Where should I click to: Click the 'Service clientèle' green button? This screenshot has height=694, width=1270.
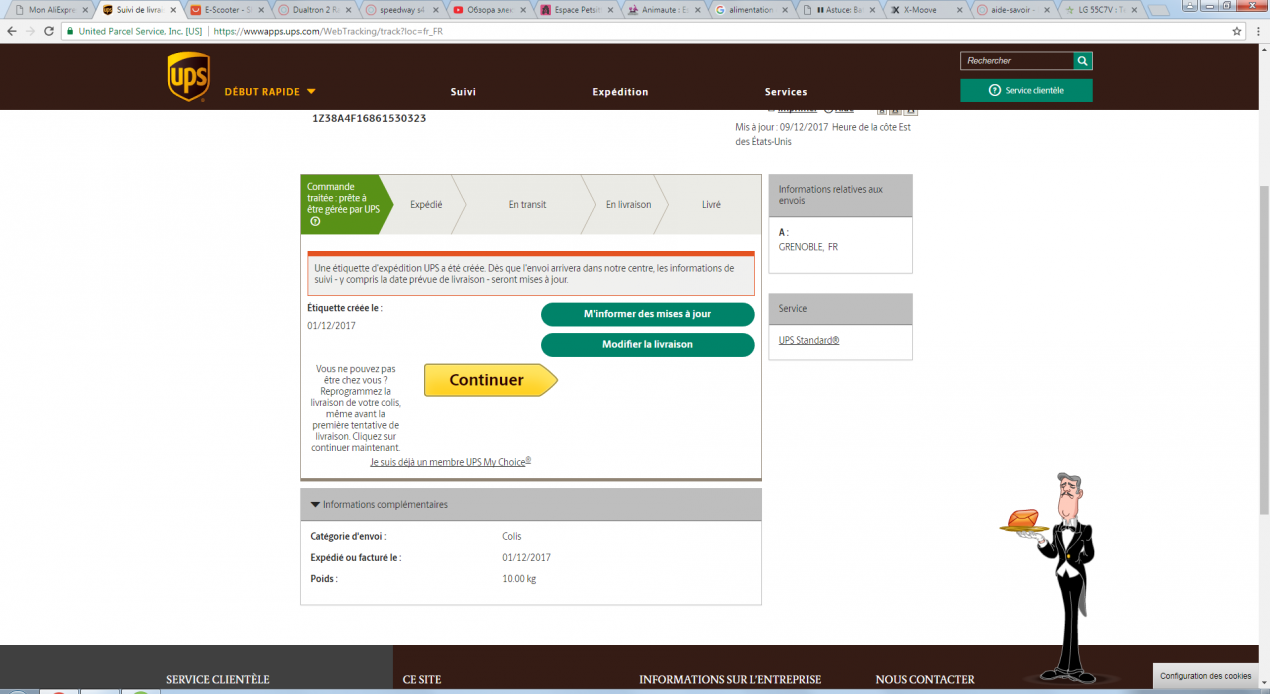coord(1026,90)
